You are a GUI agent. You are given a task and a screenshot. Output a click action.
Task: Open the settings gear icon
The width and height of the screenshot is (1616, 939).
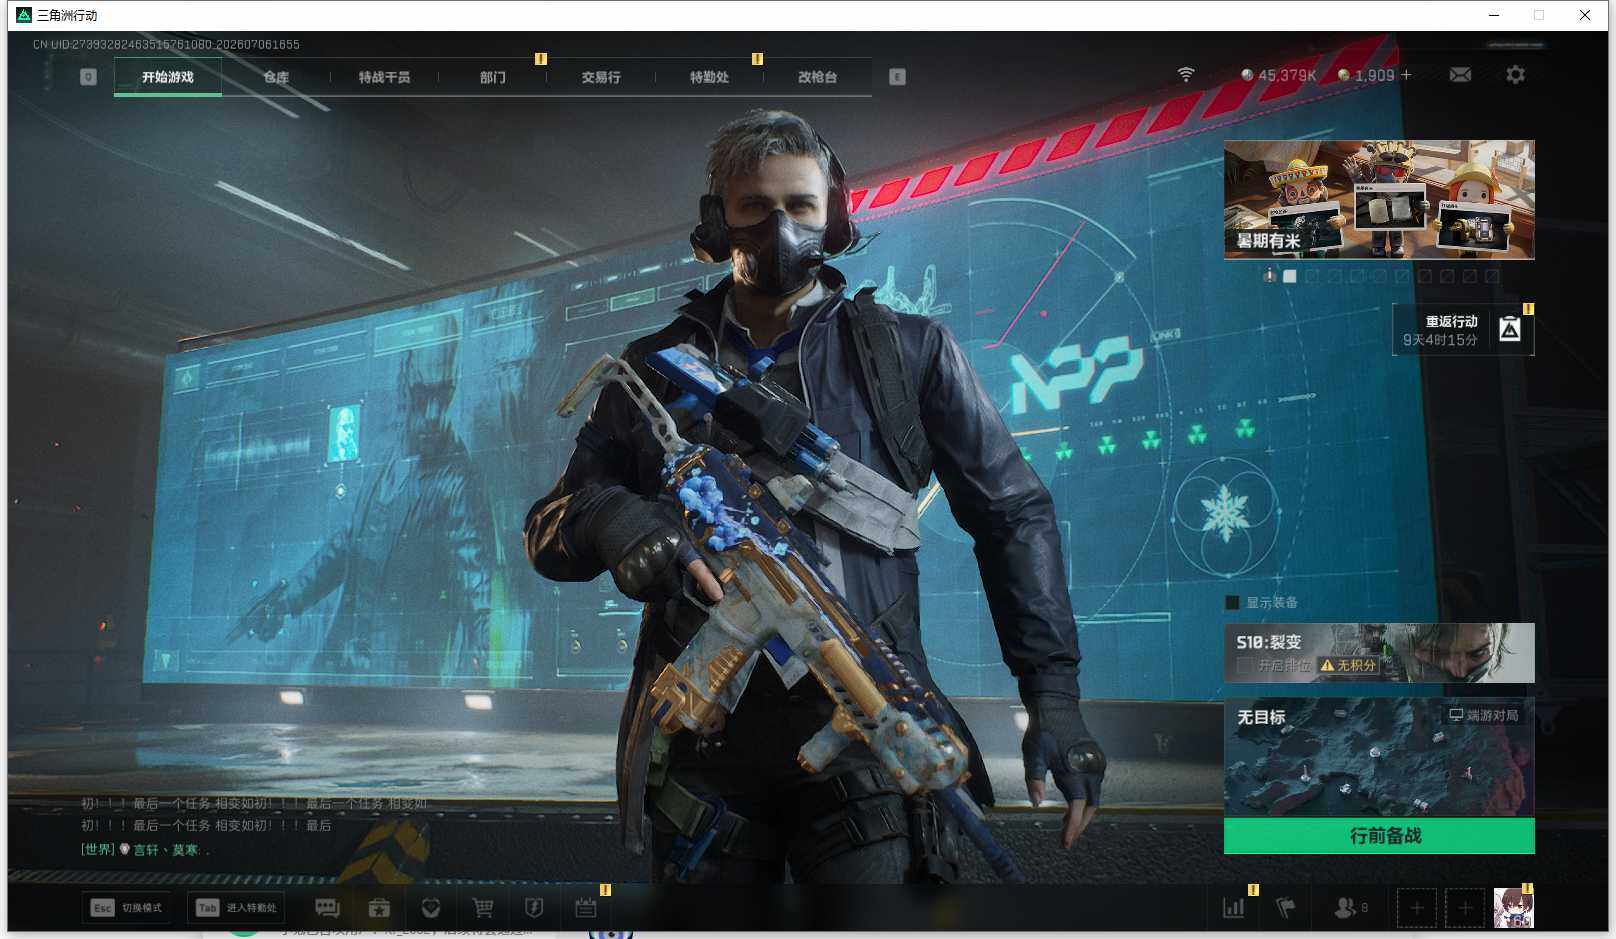[x=1515, y=75]
